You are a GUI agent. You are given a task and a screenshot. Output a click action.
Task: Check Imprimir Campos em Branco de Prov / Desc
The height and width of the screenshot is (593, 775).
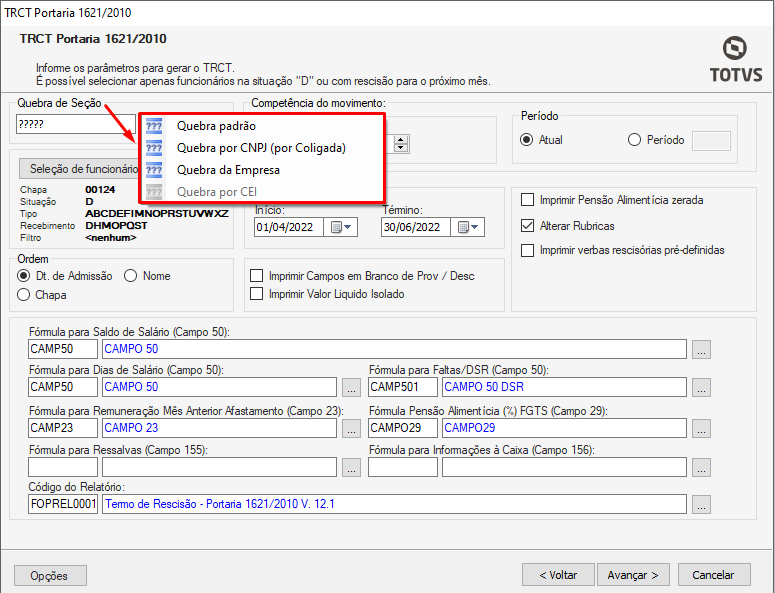click(257, 276)
